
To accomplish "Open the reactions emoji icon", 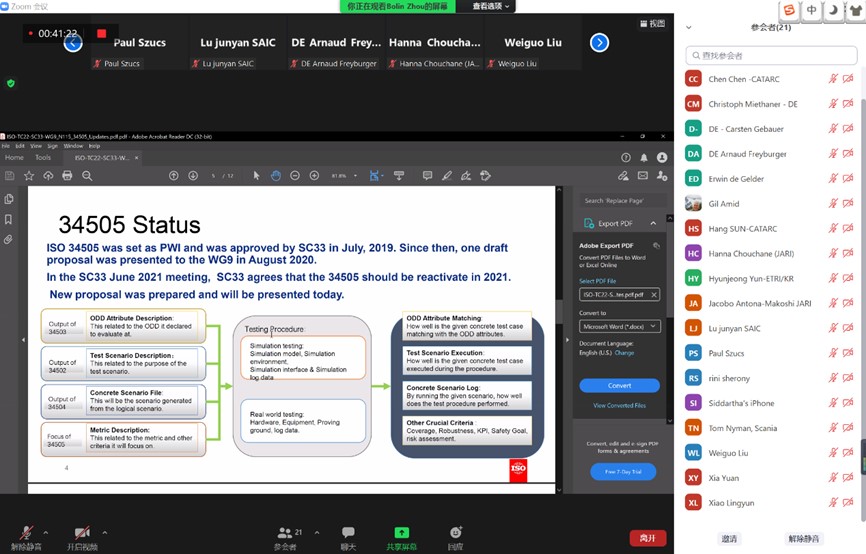I will pyautogui.click(x=455, y=534).
